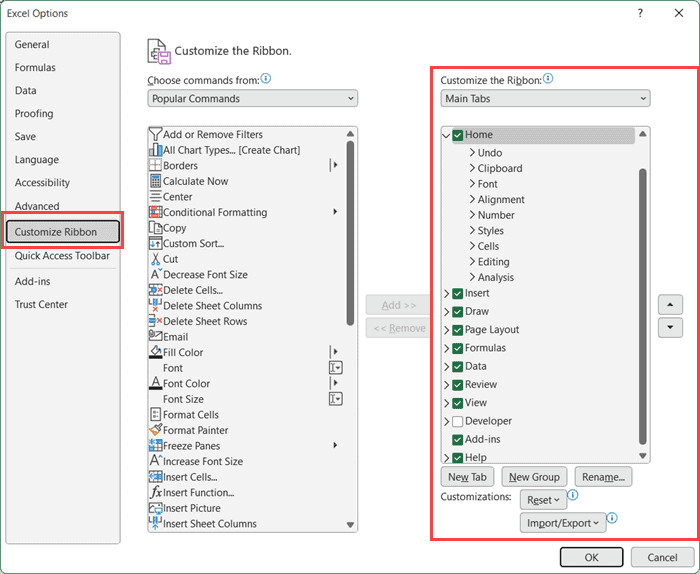Expand the Clipboard group

point(472,168)
